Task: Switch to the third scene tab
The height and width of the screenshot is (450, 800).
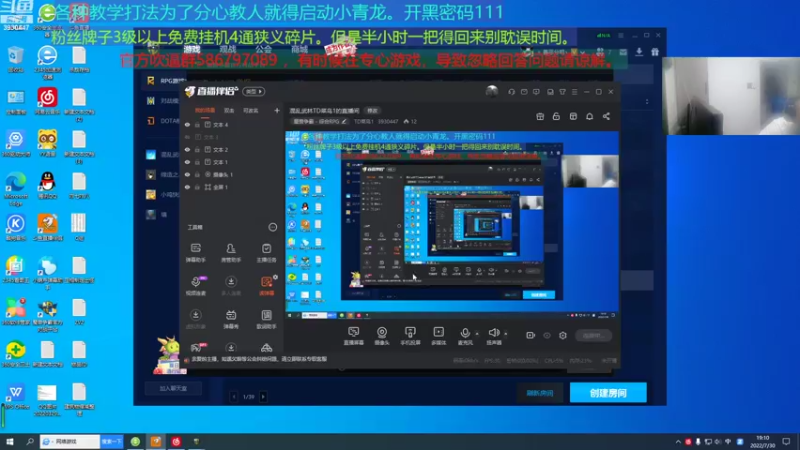Action: [251, 110]
